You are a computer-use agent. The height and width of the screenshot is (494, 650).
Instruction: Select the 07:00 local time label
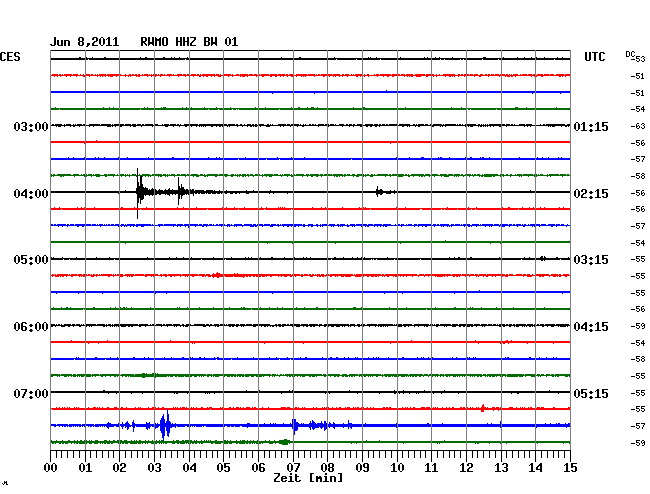31,393
